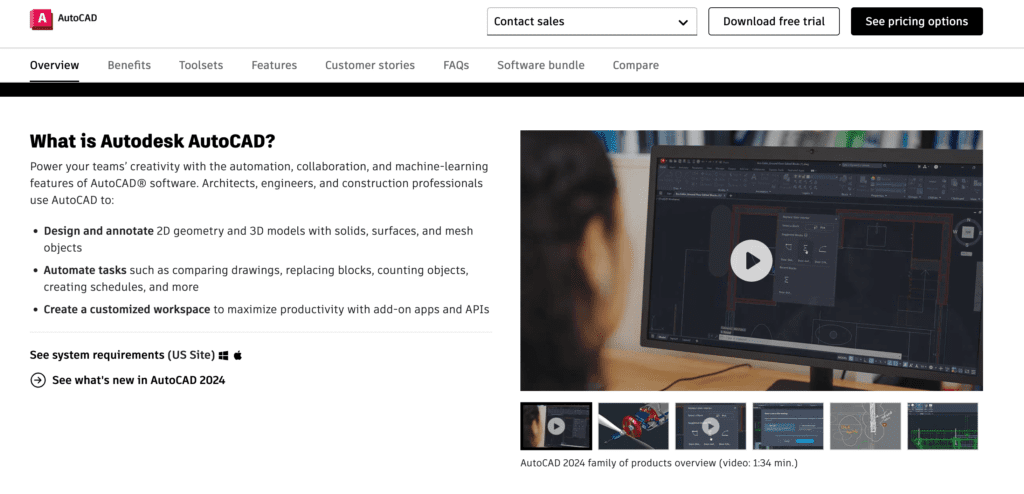Jump to the FAQs tab
Image resolution: width=1024 pixels, height=494 pixels.
(x=456, y=65)
